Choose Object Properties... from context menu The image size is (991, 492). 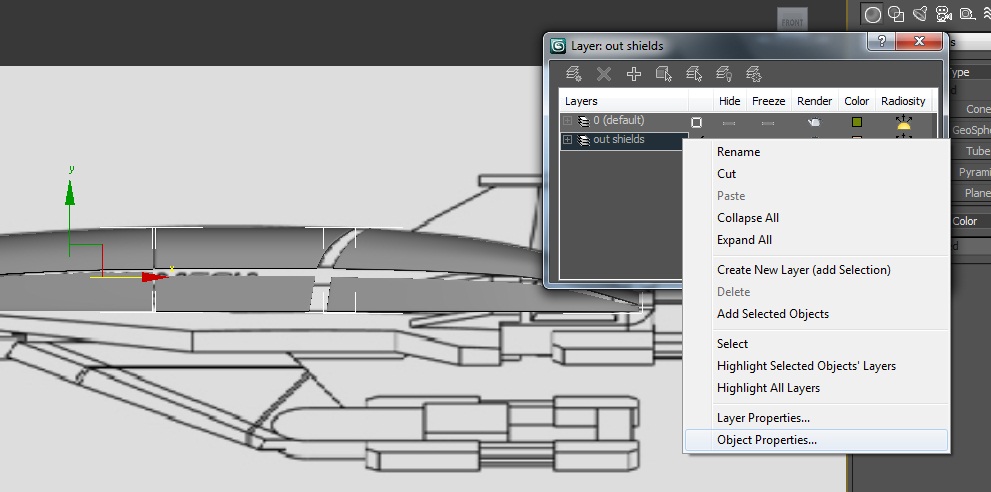766,440
